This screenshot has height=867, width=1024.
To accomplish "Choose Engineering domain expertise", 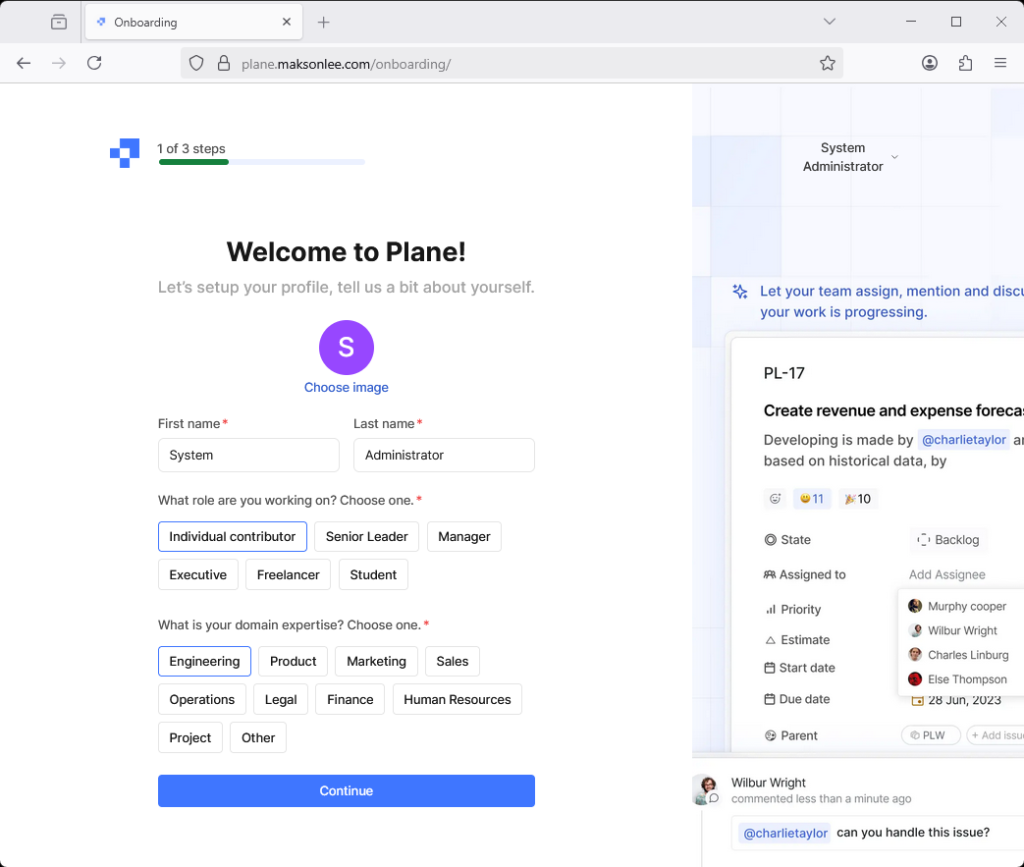I will pos(204,661).
